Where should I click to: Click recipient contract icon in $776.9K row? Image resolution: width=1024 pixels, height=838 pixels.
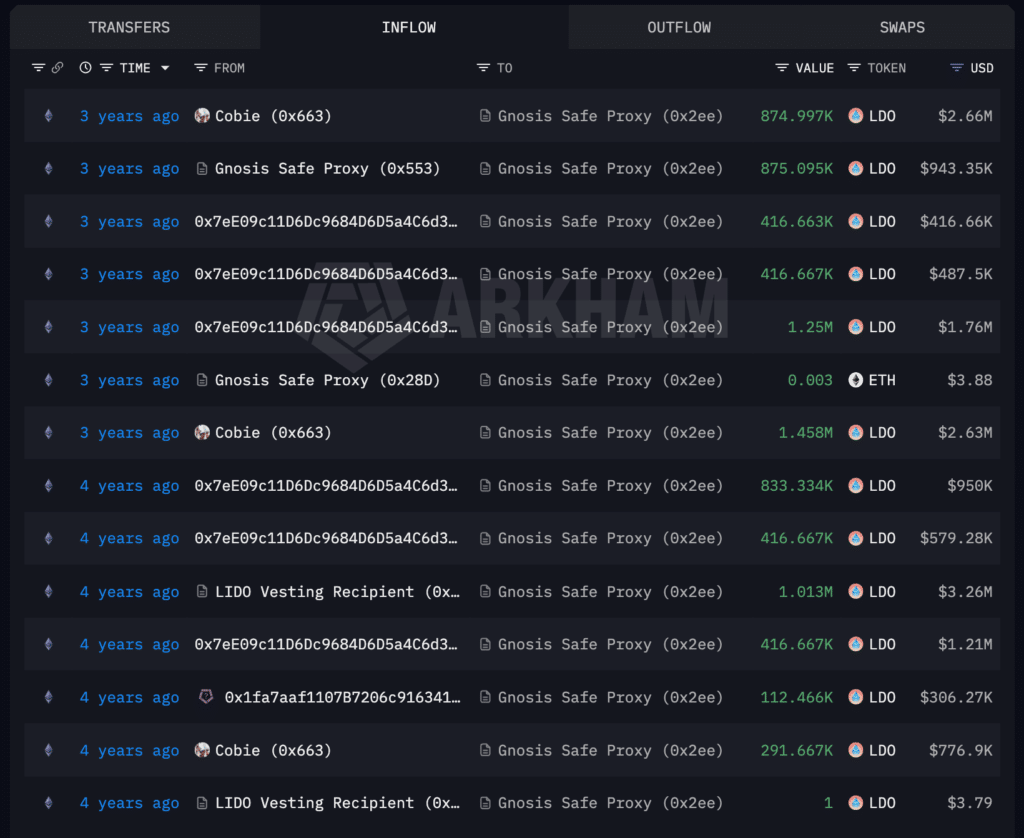click(485, 750)
